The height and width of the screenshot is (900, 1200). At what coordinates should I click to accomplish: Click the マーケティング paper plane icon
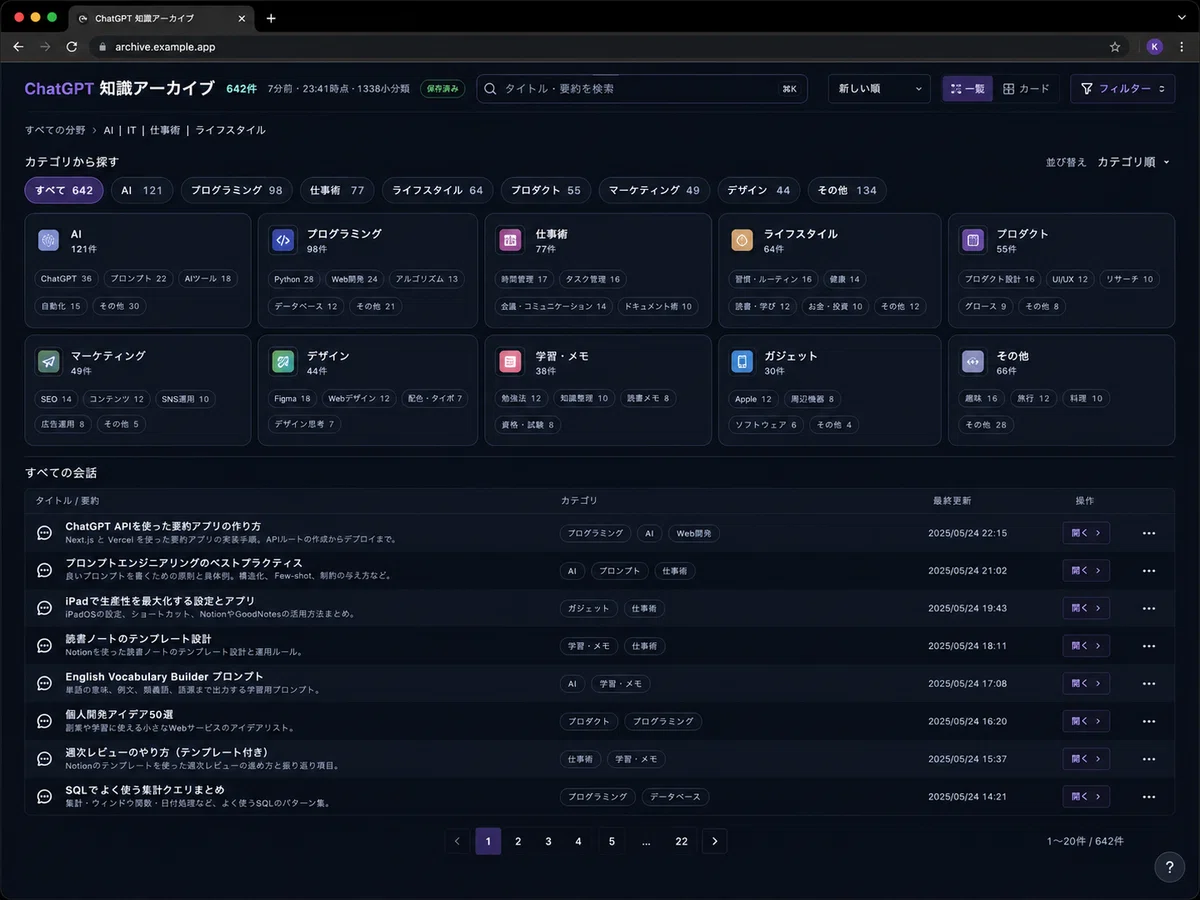pyautogui.click(x=49, y=362)
